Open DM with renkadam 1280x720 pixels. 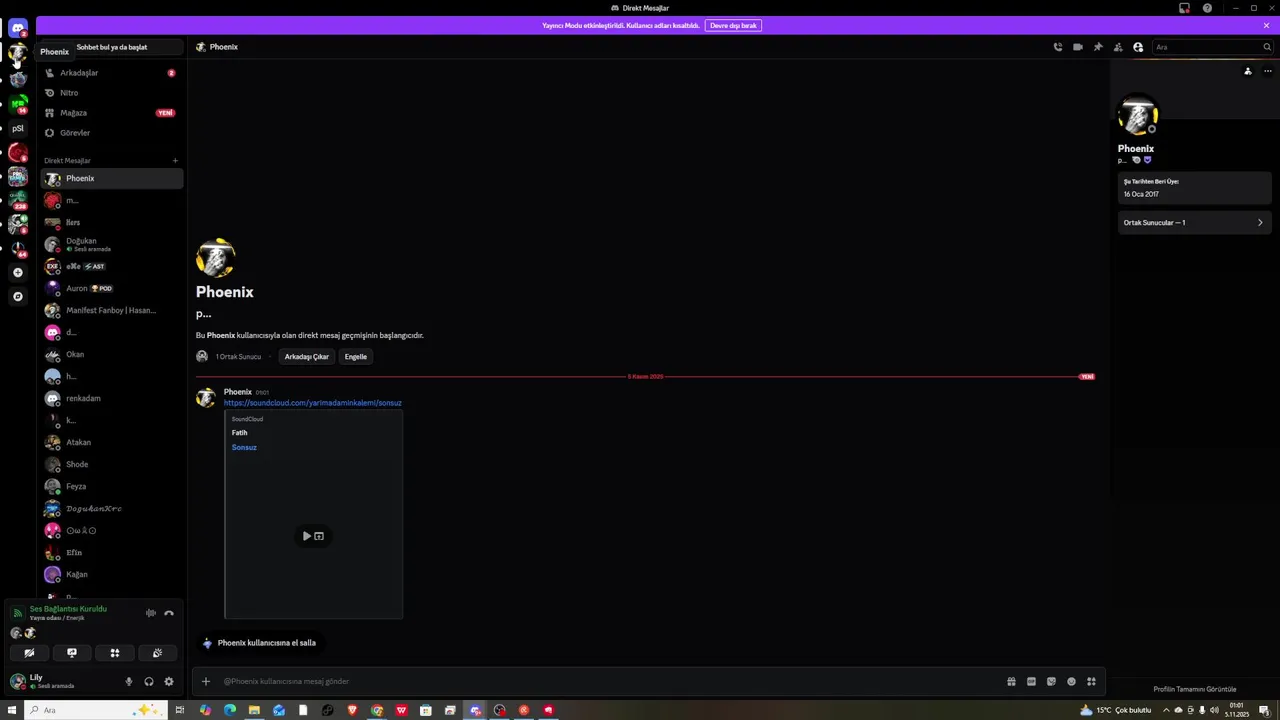pyautogui.click(x=111, y=398)
